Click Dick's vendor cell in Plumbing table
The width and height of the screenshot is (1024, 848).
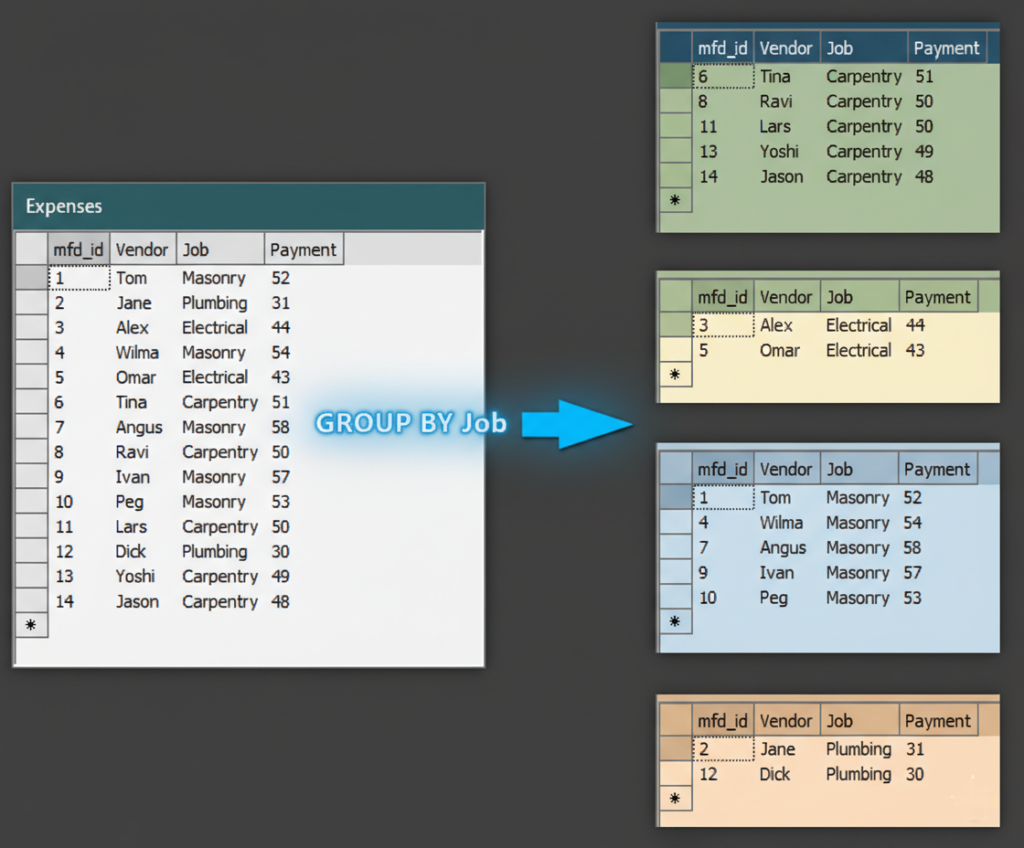pyautogui.click(x=775, y=774)
